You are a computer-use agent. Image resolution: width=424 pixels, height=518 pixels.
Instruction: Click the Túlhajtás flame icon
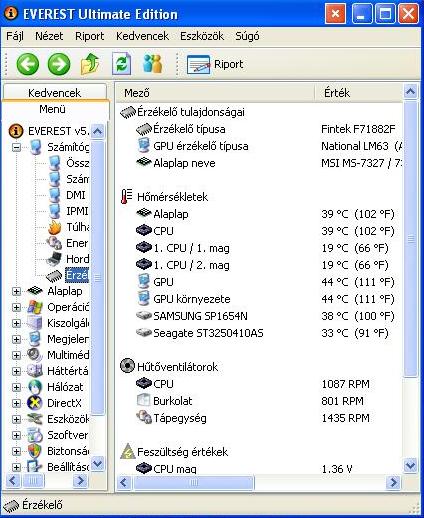tap(54, 227)
